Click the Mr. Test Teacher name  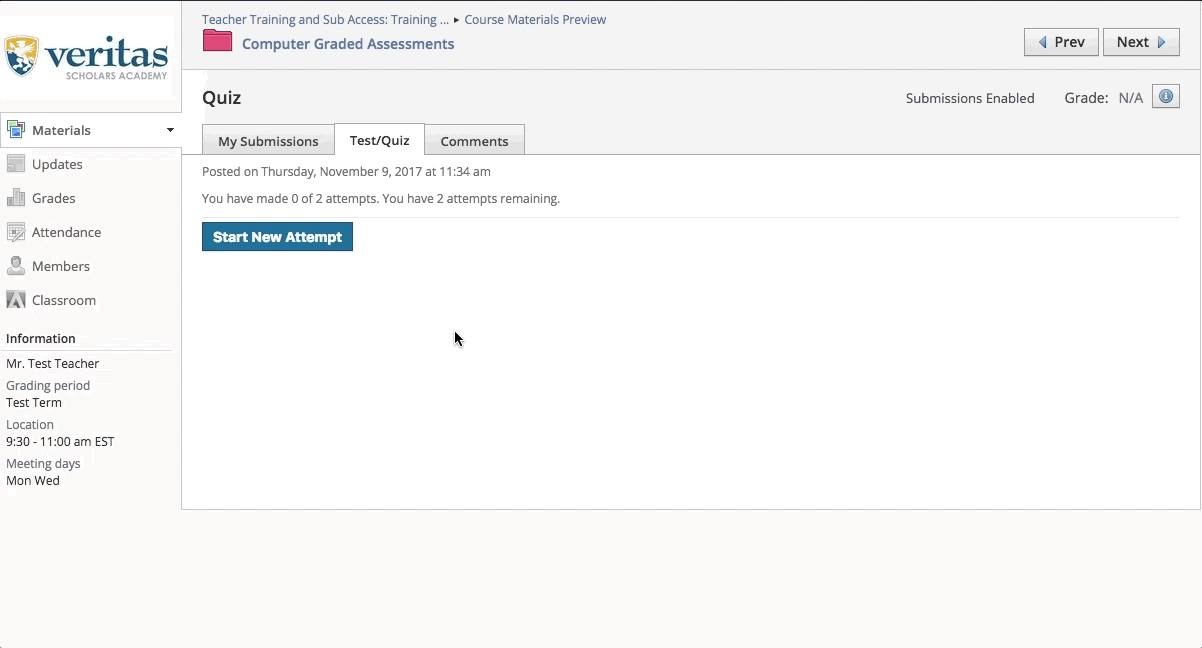pos(53,364)
